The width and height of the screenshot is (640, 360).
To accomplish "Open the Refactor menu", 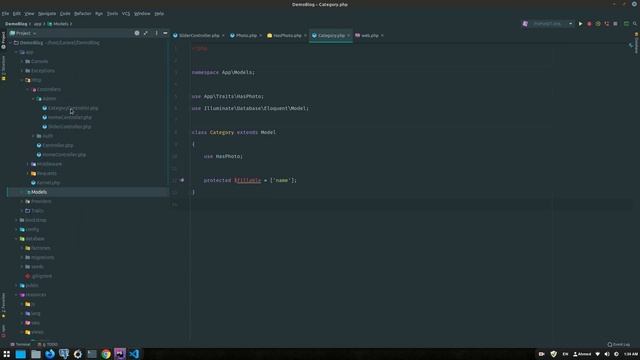I will (83, 13).
